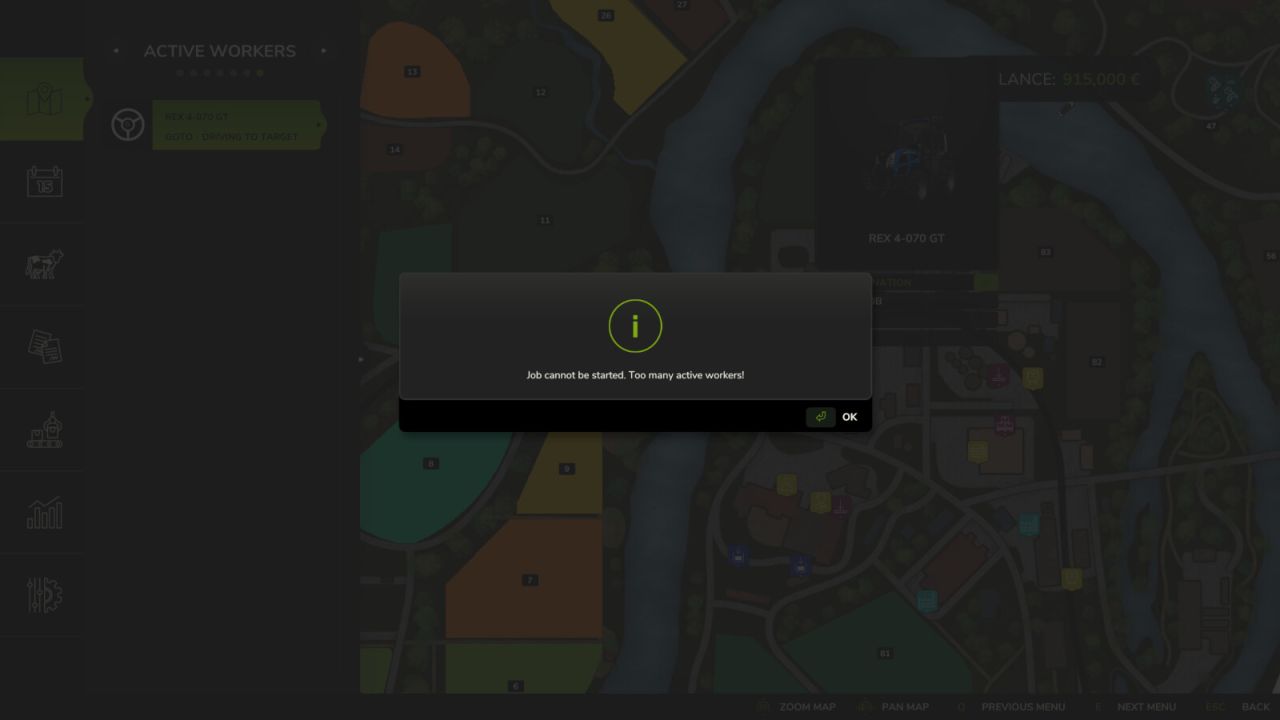Go to next category right of Active Workers
The height and width of the screenshot is (720, 1280).
[x=323, y=51]
